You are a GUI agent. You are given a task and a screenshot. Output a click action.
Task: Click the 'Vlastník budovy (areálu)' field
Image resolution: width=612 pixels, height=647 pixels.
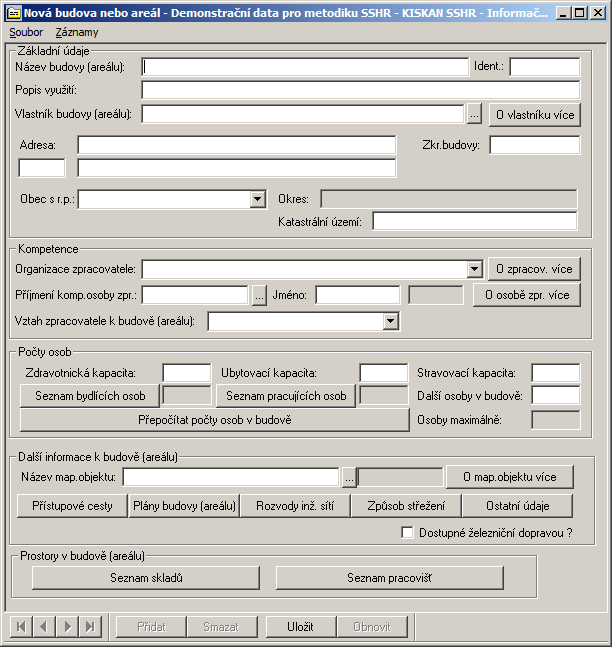[x=303, y=114]
